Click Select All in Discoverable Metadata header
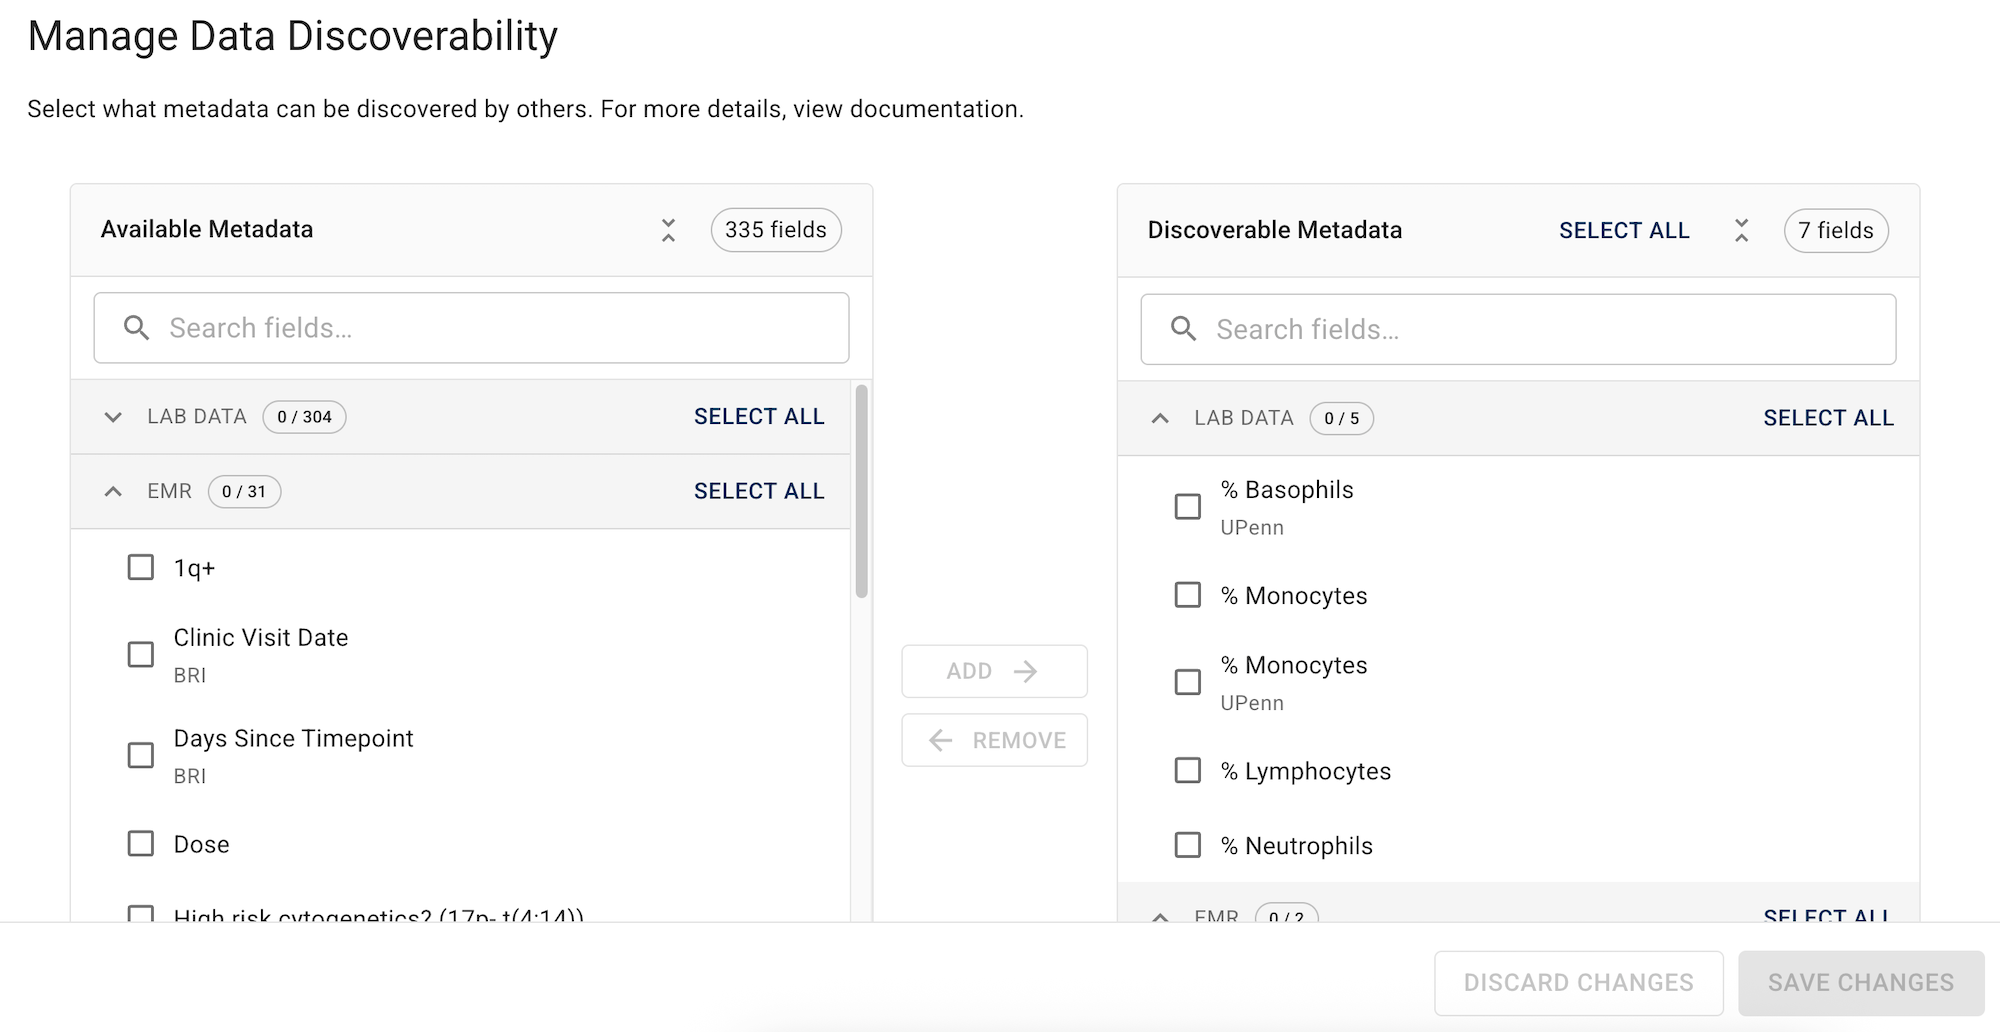 [1623, 231]
